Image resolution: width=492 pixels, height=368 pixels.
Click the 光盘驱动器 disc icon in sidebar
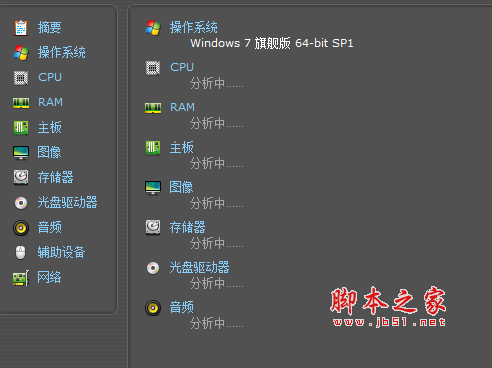21,203
